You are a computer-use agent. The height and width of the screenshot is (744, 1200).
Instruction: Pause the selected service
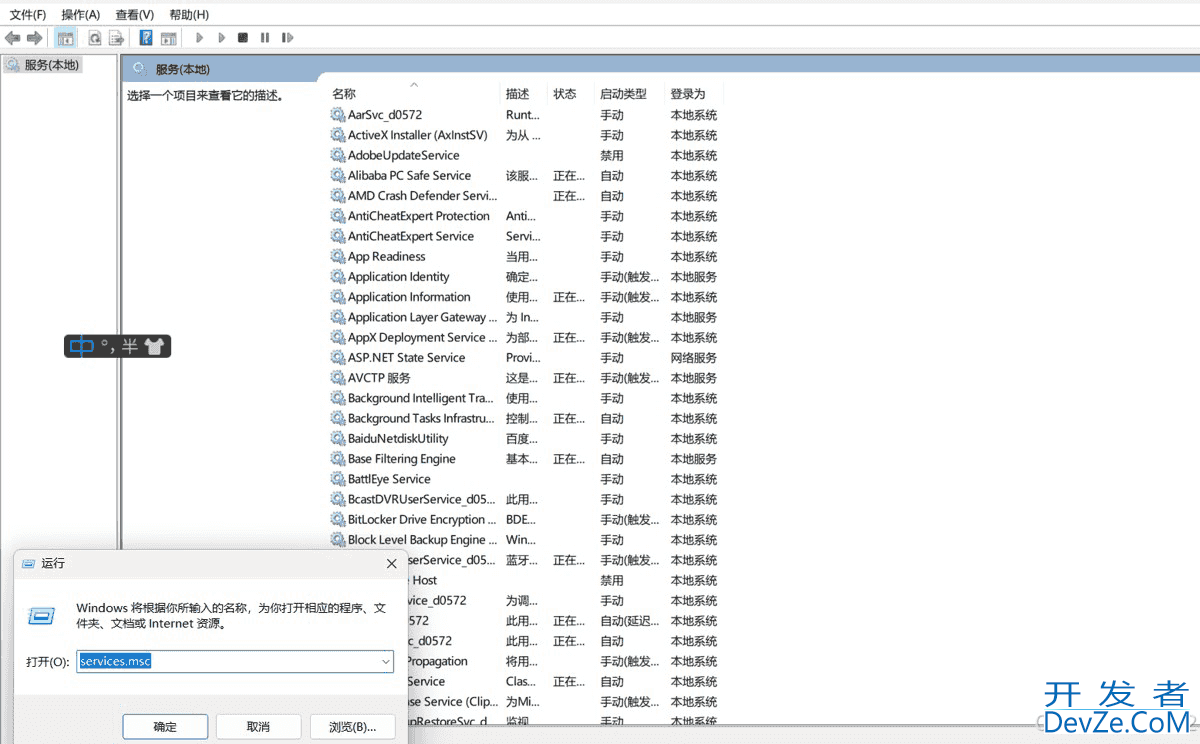(x=264, y=37)
